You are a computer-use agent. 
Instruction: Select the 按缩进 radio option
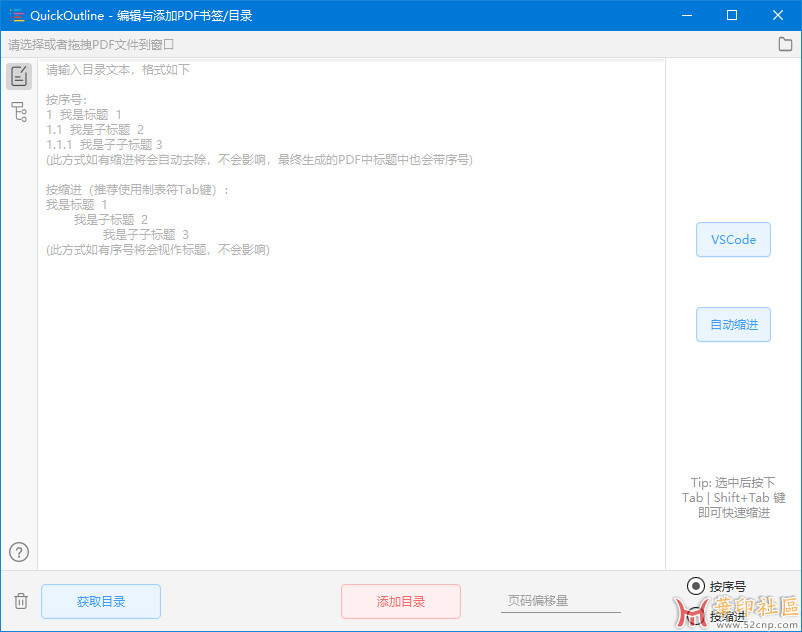[696, 616]
